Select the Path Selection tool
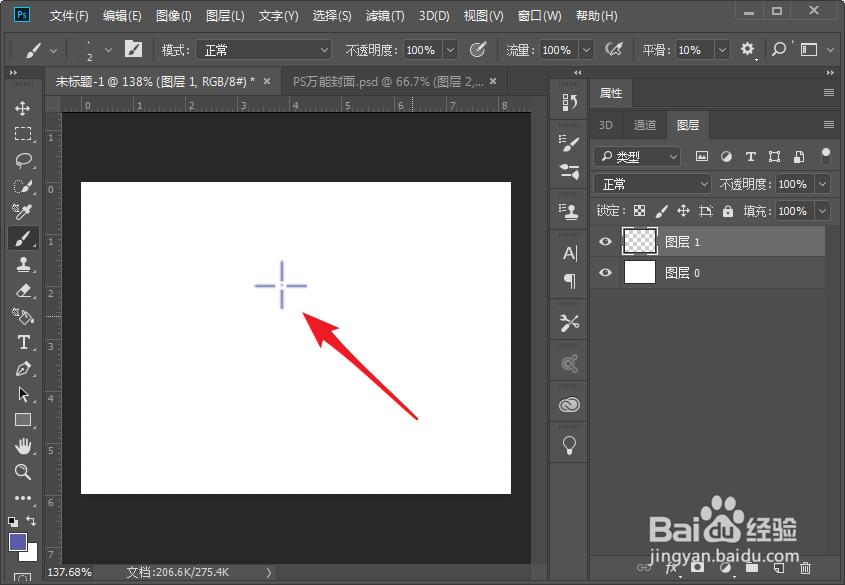The height and width of the screenshot is (585, 845). [x=23, y=394]
